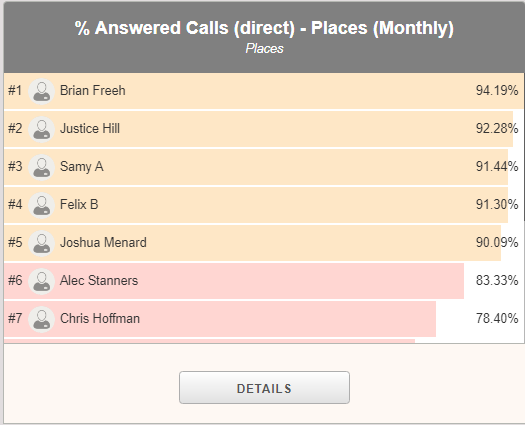The height and width of the screenshot is (425, 525).
Task: Select the Justice Hill name label
Action: click(x=90, y=129)
